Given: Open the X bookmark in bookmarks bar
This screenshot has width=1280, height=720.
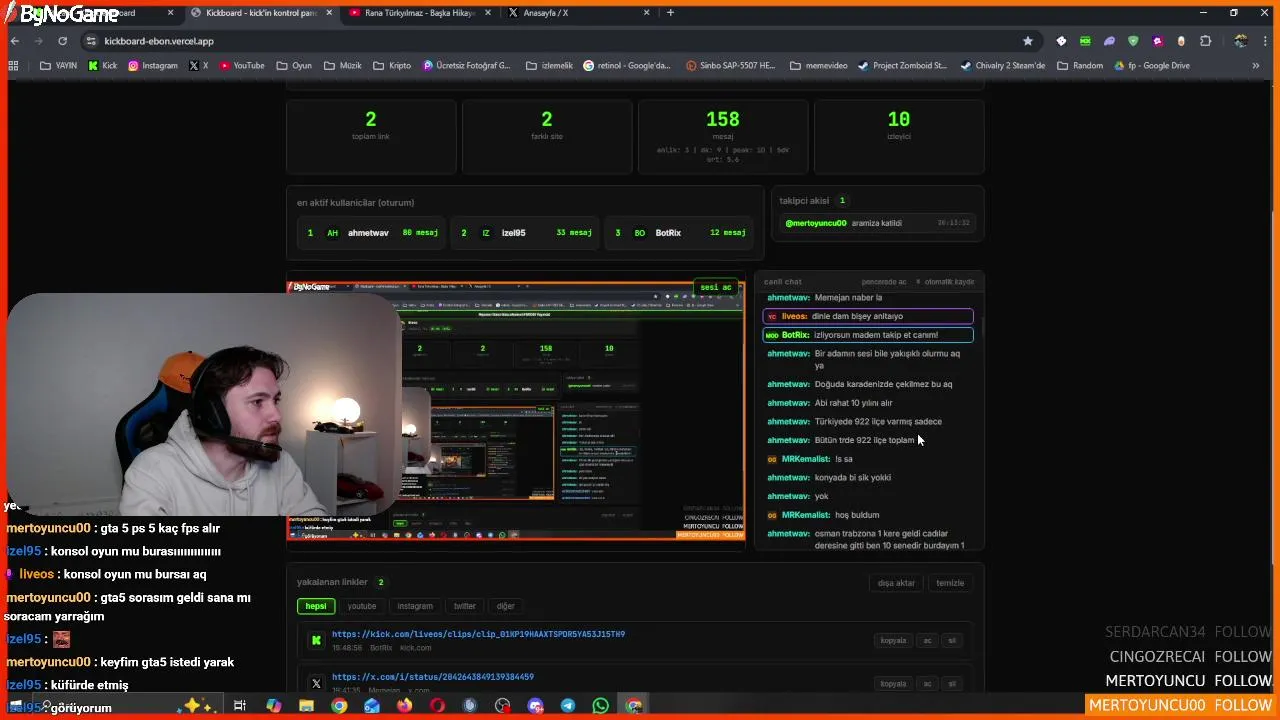Looking at the screenshot, I should click(x=199, y=66).
